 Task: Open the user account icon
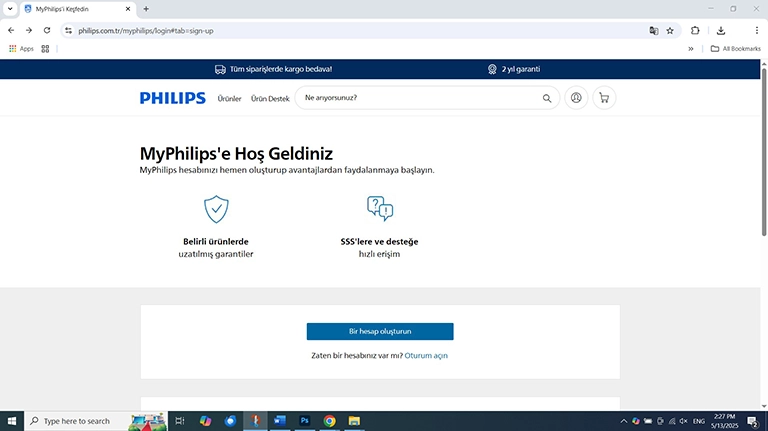[576, 98]
